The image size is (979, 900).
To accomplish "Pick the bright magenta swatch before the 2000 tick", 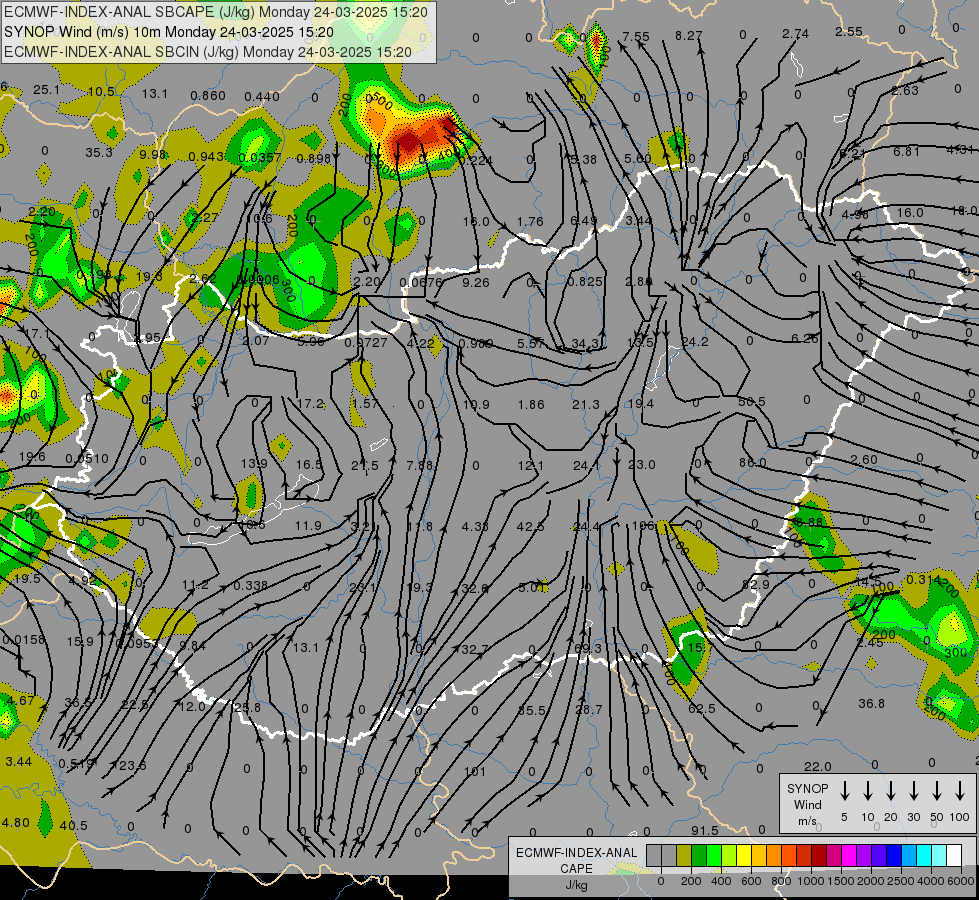I will tap(849, 856).
